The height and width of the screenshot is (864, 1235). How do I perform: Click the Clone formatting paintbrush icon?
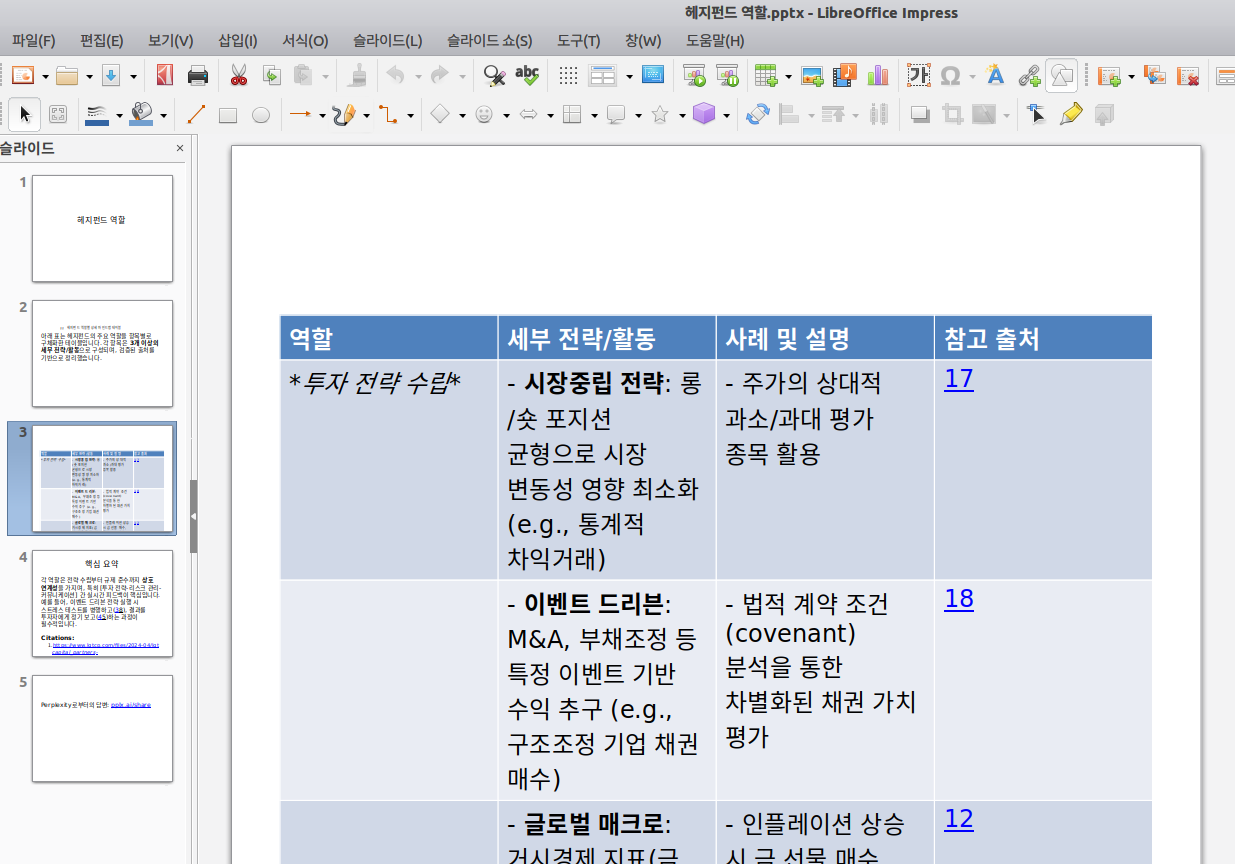pos(359,75)
